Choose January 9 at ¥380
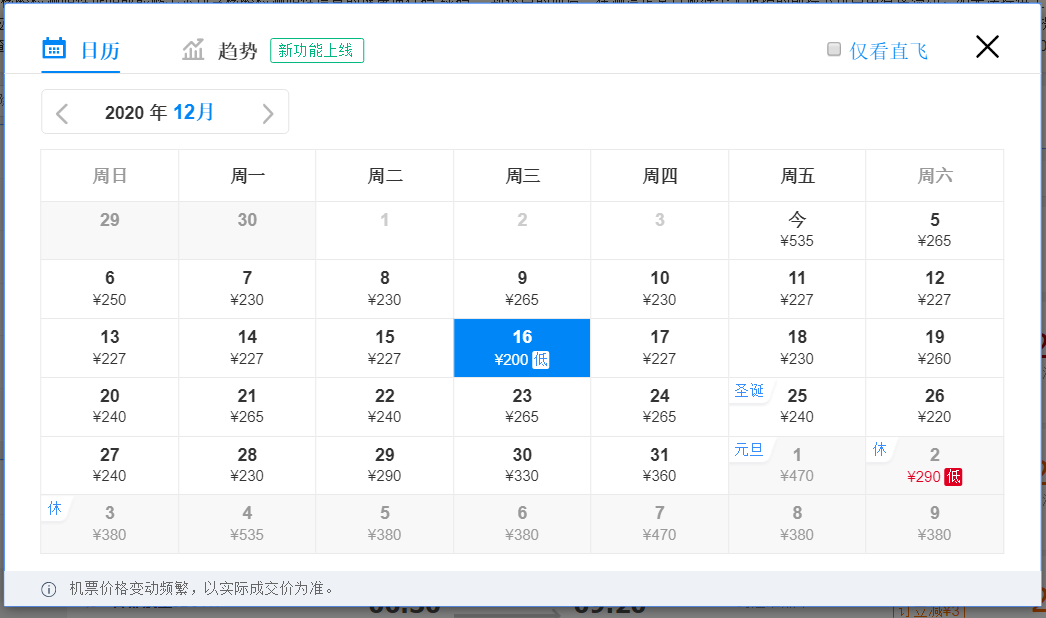The height and width of the screenshot is (618, 1046). click(935, 524)
